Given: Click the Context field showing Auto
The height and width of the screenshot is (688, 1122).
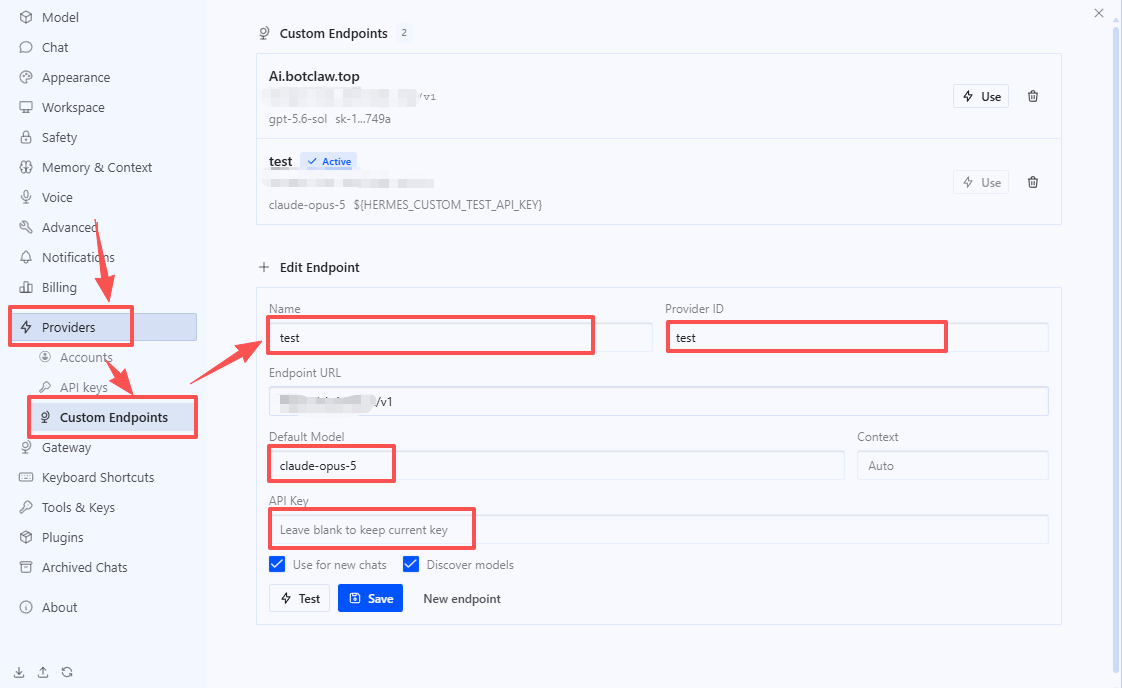Looking at the screenshot, I should (953, 465).
